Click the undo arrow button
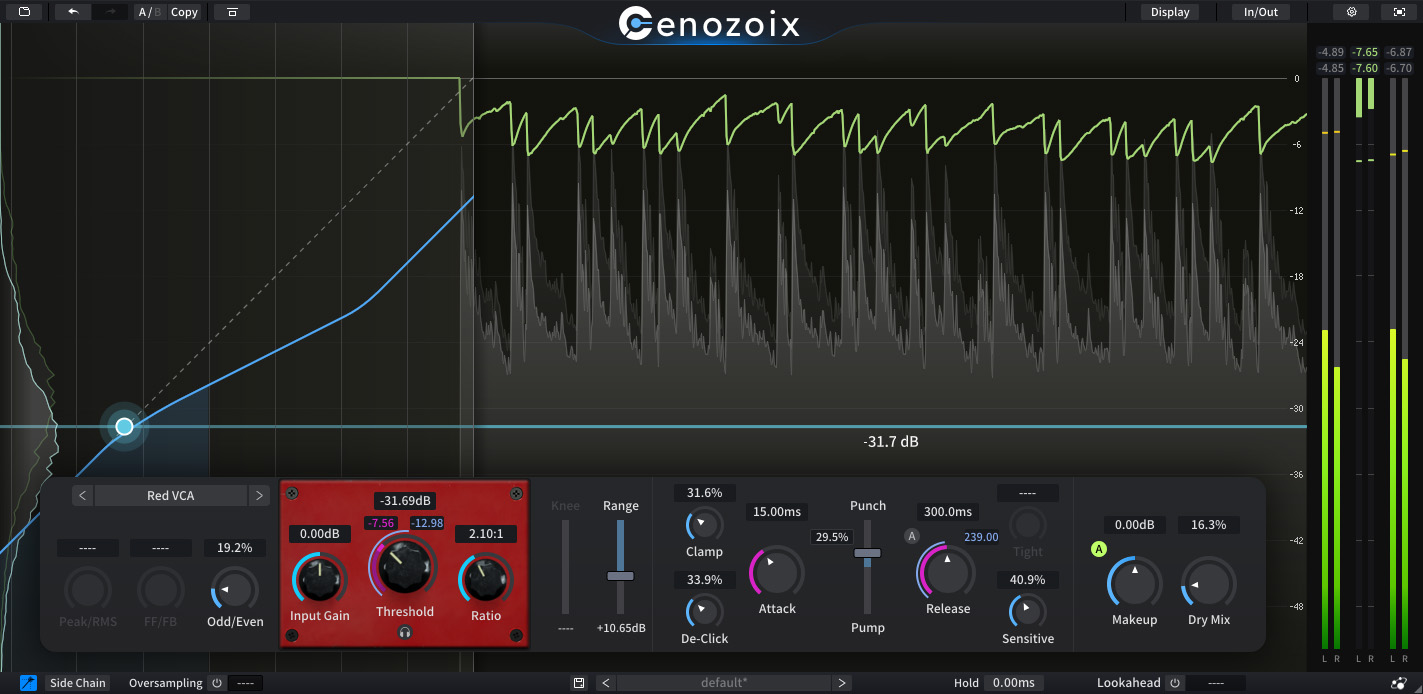 point(73,12)
